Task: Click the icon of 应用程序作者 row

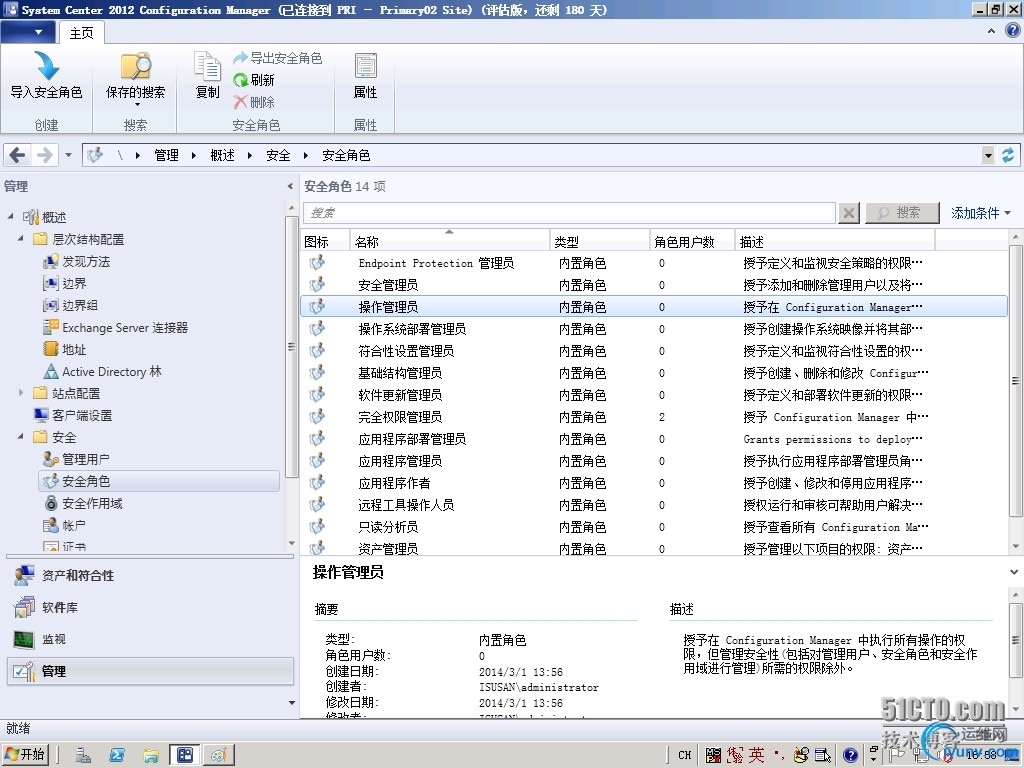Action: tap(317, 483)
